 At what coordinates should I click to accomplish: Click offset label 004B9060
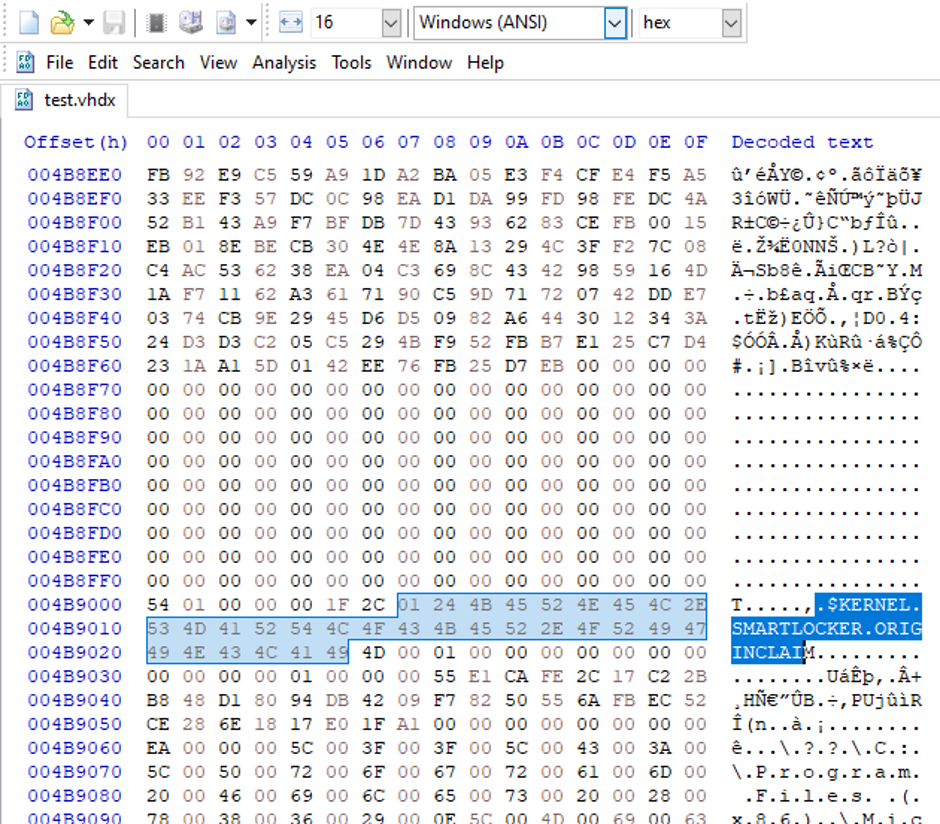[x=74, y=748]
